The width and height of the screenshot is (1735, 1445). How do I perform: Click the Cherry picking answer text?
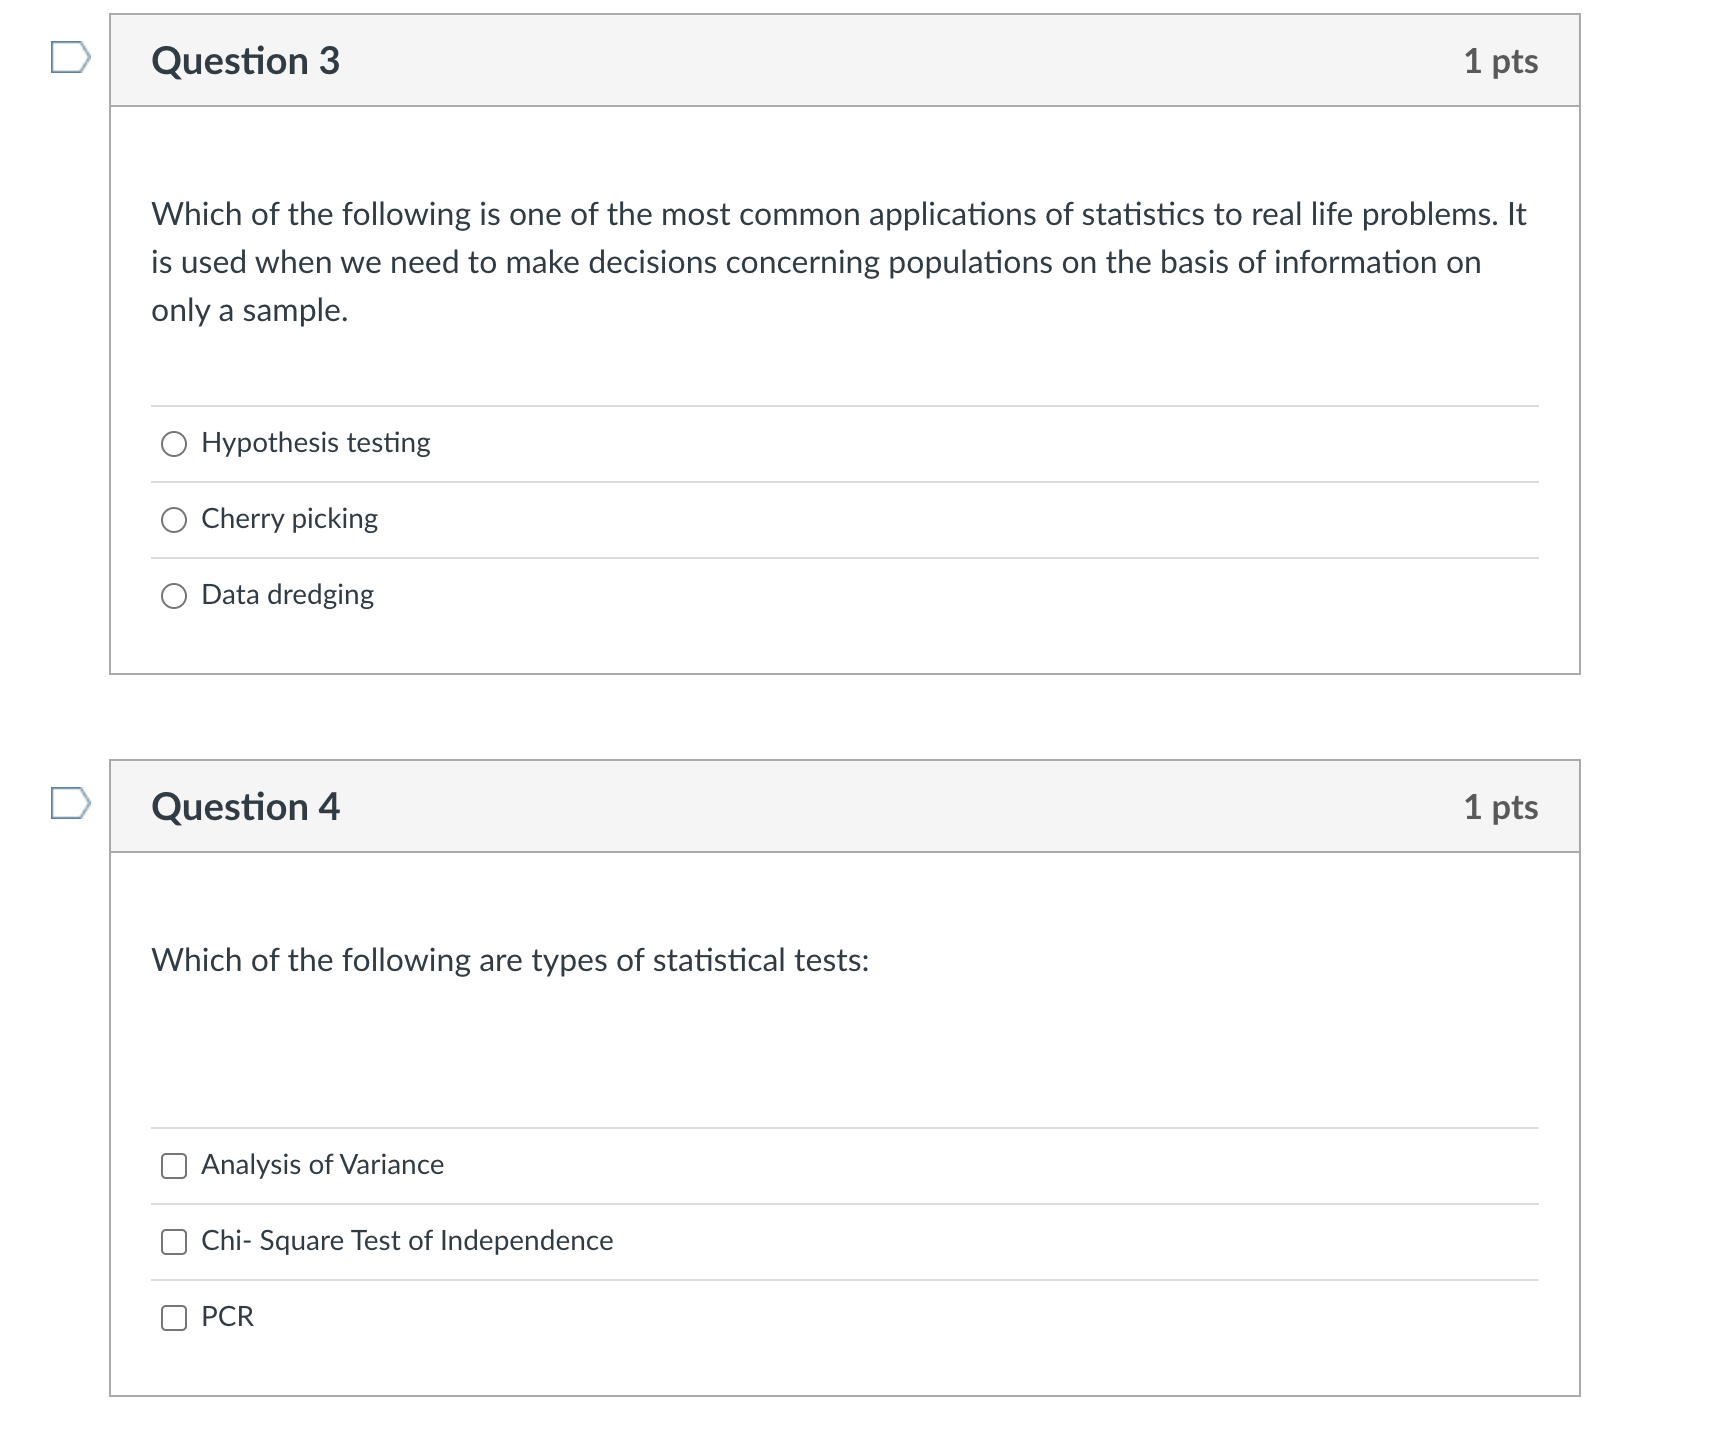click(x=290, y=518)
